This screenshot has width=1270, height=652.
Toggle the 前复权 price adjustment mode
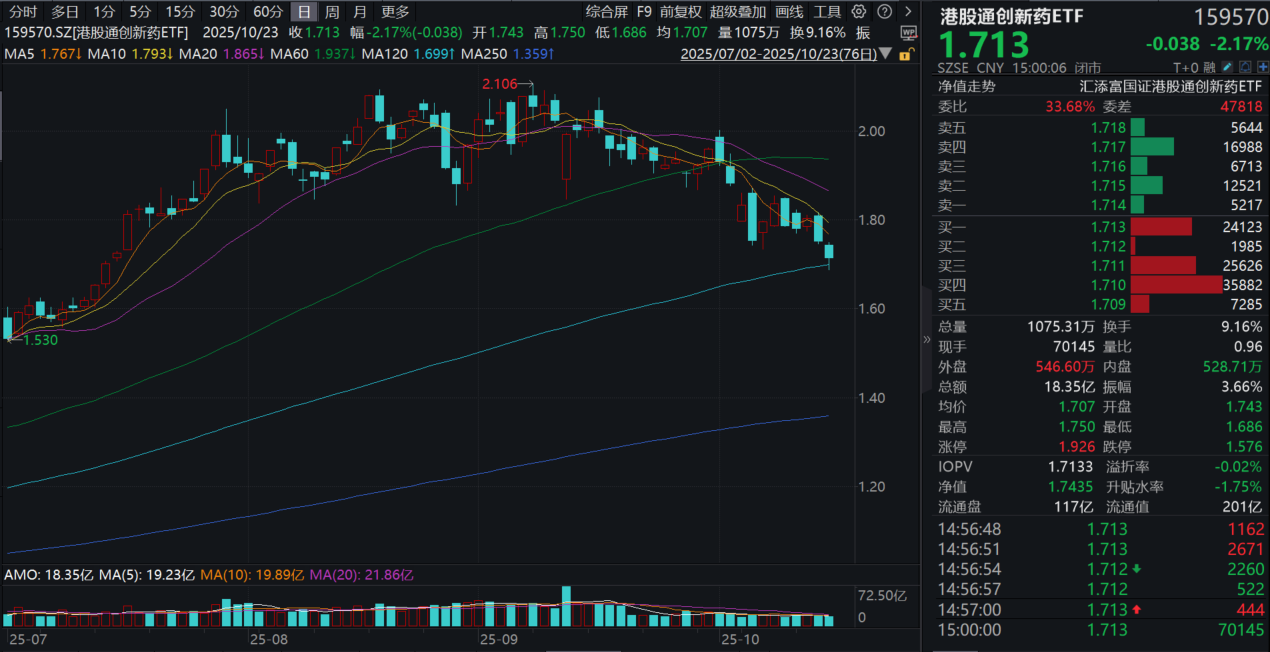coord(680,12)
